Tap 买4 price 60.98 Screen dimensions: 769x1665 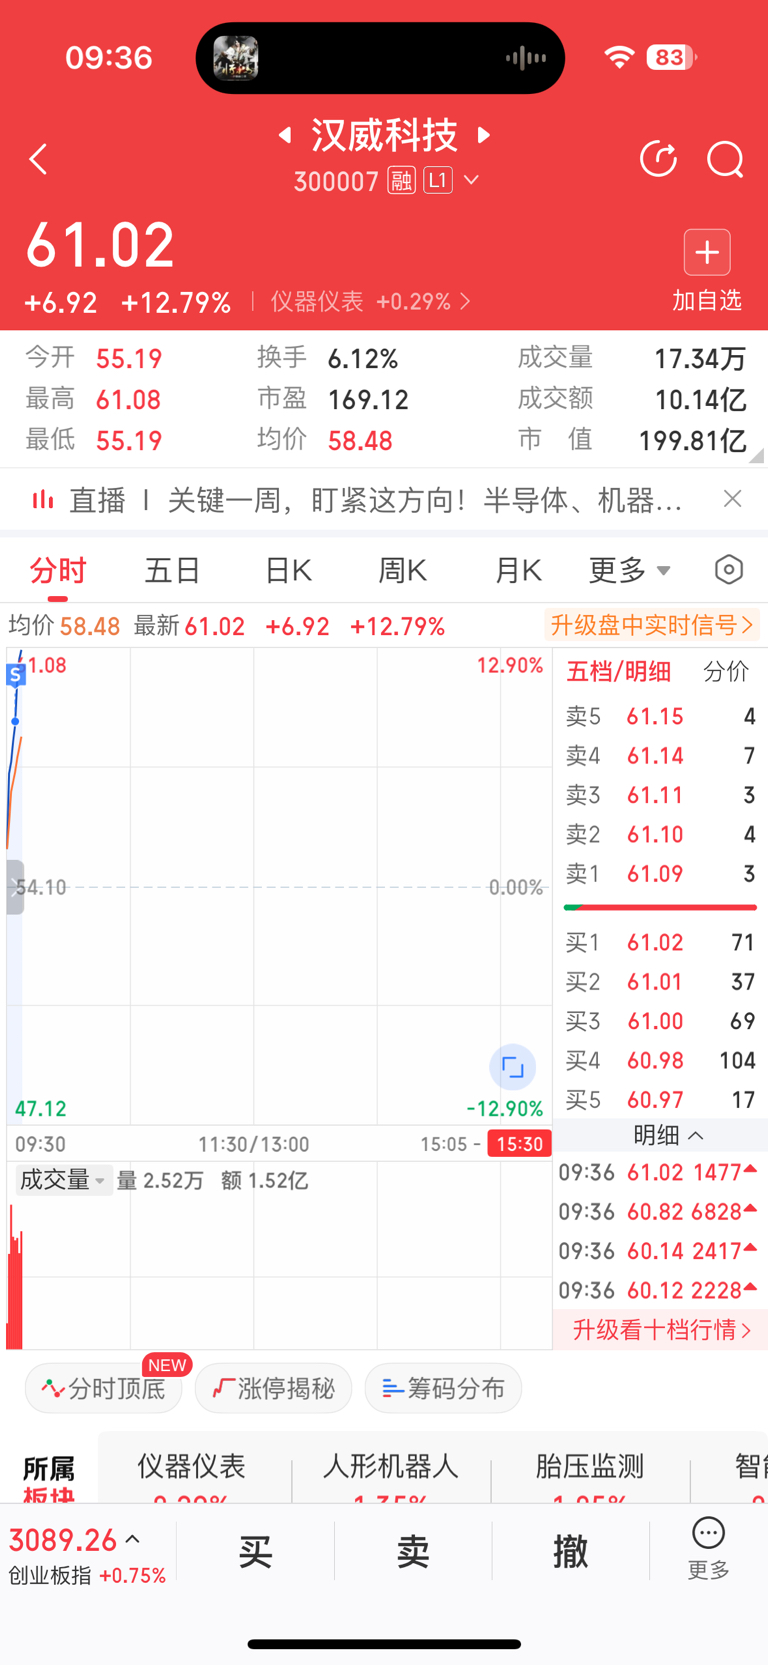pos(655,1061)
